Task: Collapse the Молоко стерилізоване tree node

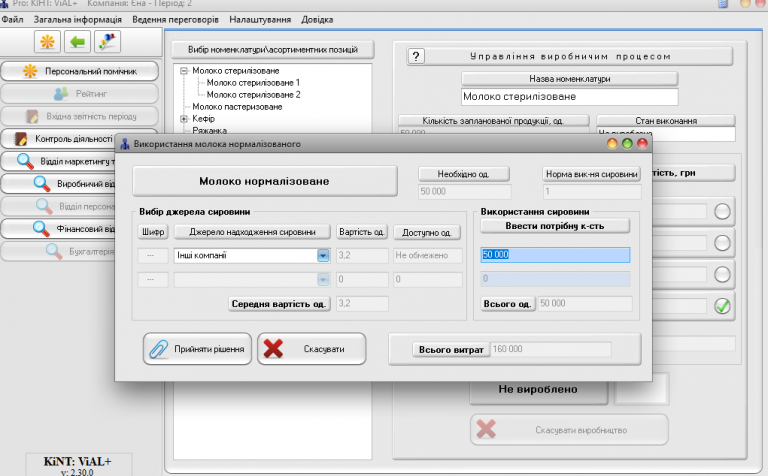Action: 184,71
